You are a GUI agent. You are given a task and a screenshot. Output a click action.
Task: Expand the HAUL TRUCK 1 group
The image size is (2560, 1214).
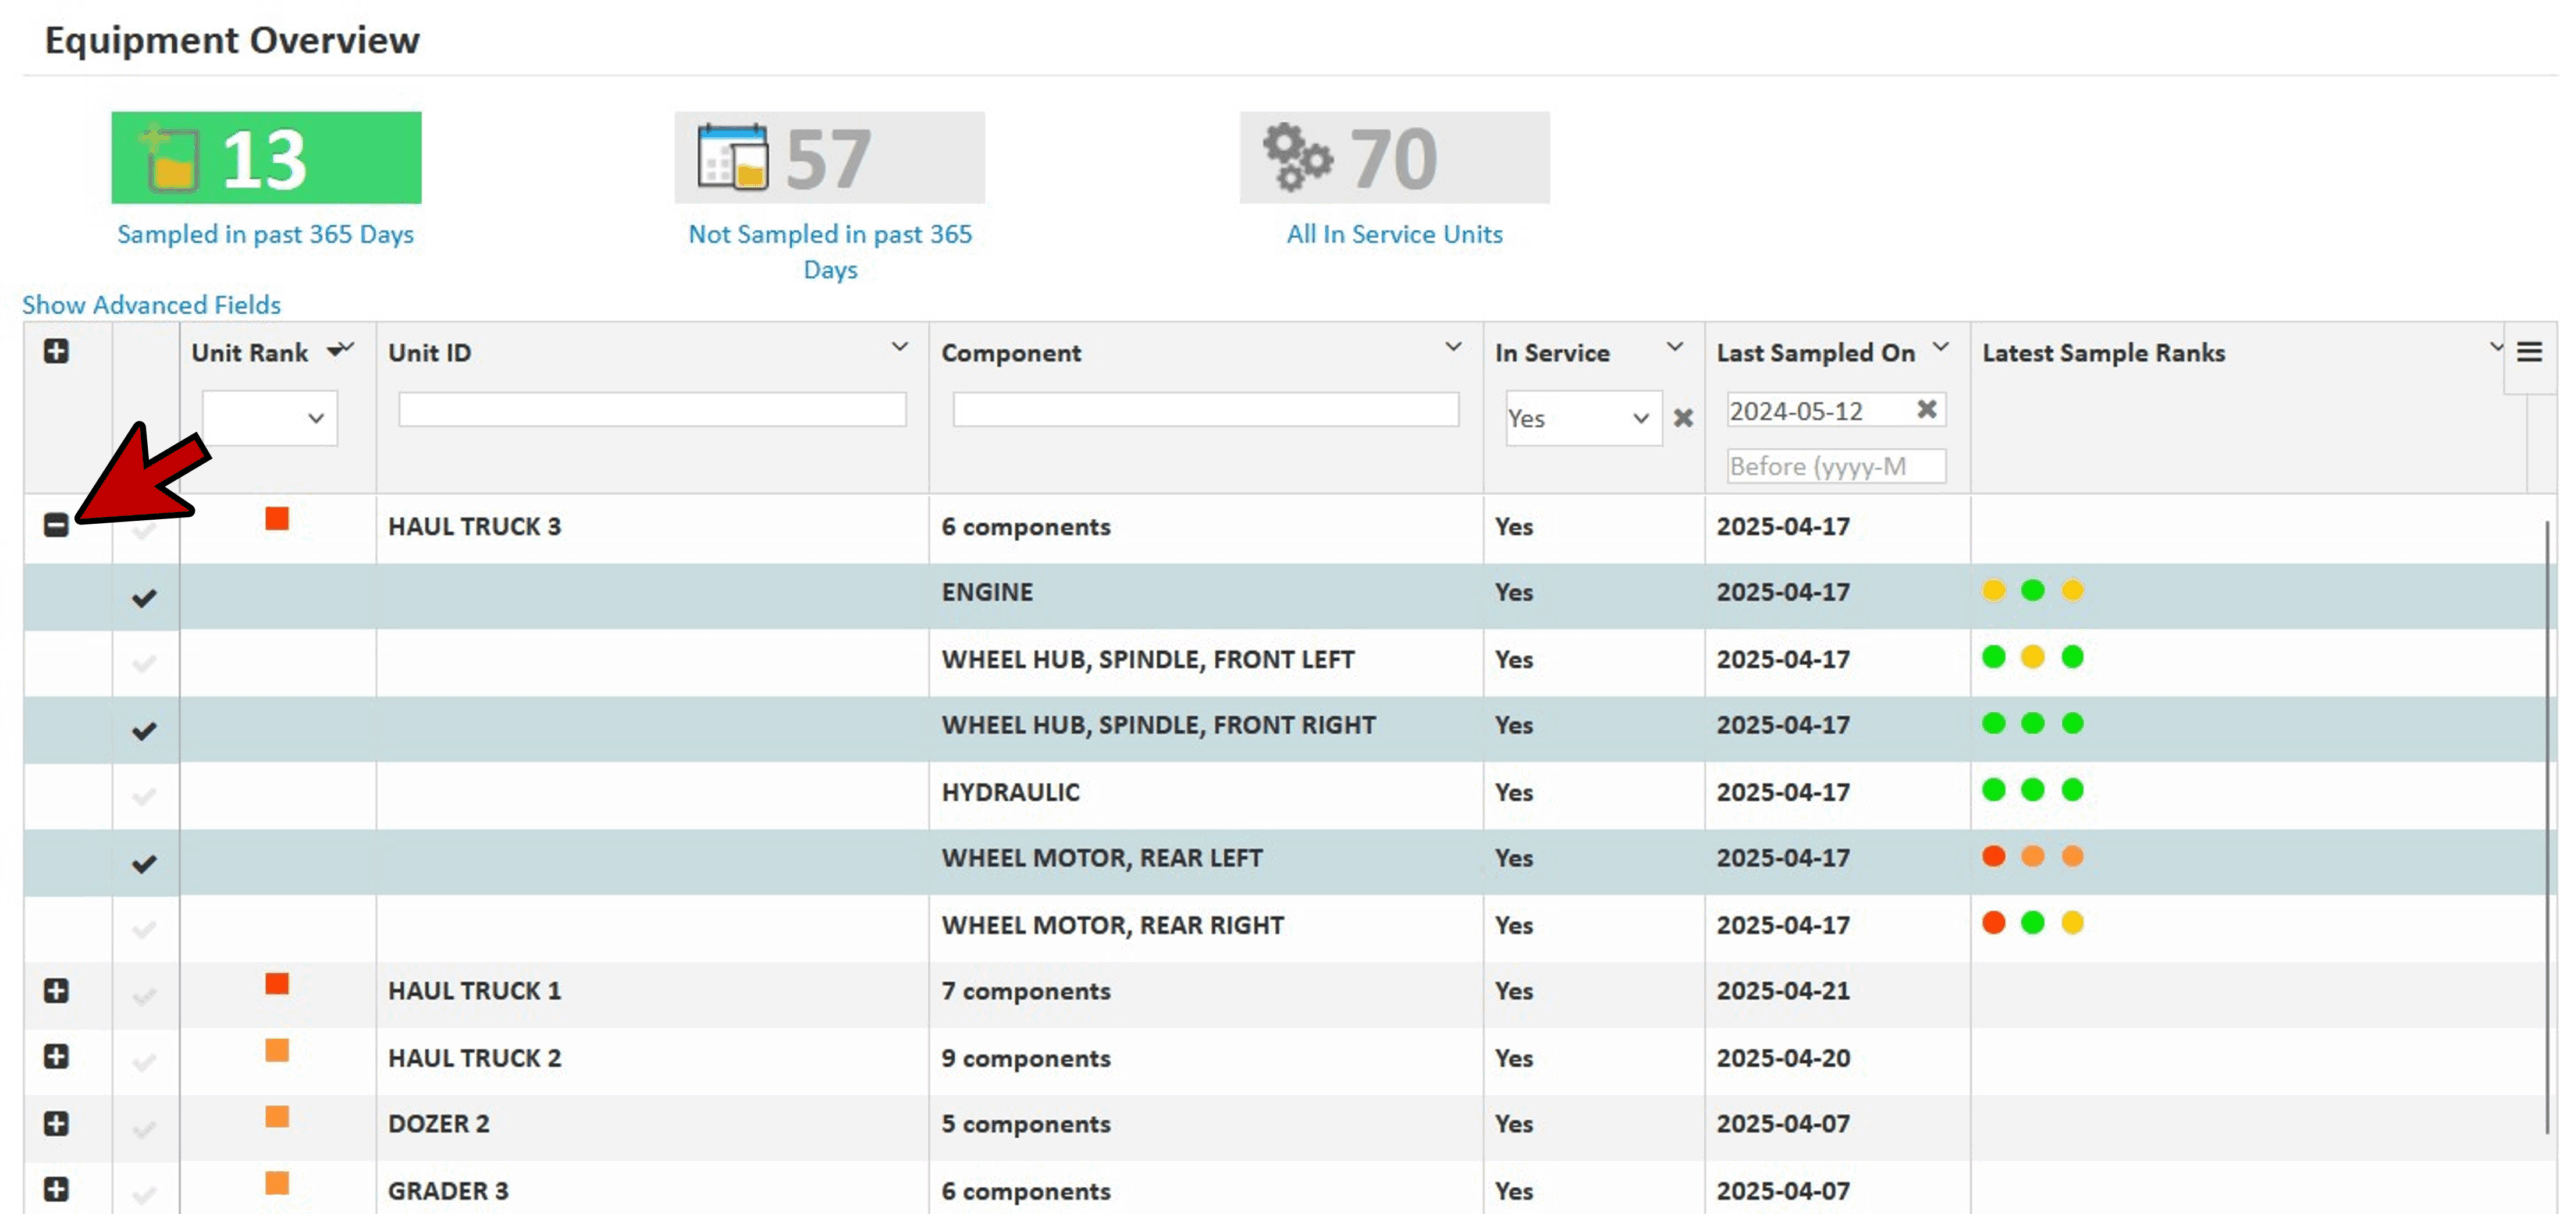click(x=56, y=990)
